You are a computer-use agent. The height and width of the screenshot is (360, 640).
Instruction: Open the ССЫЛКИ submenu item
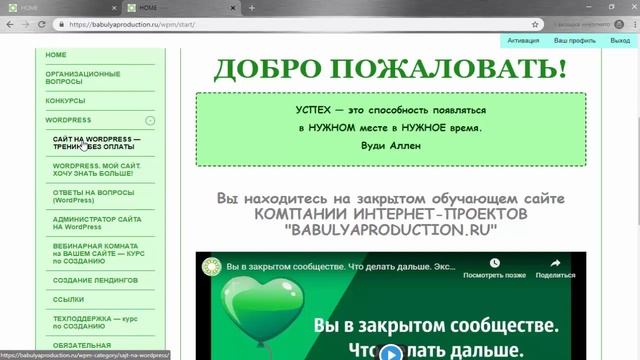(68, 300)
